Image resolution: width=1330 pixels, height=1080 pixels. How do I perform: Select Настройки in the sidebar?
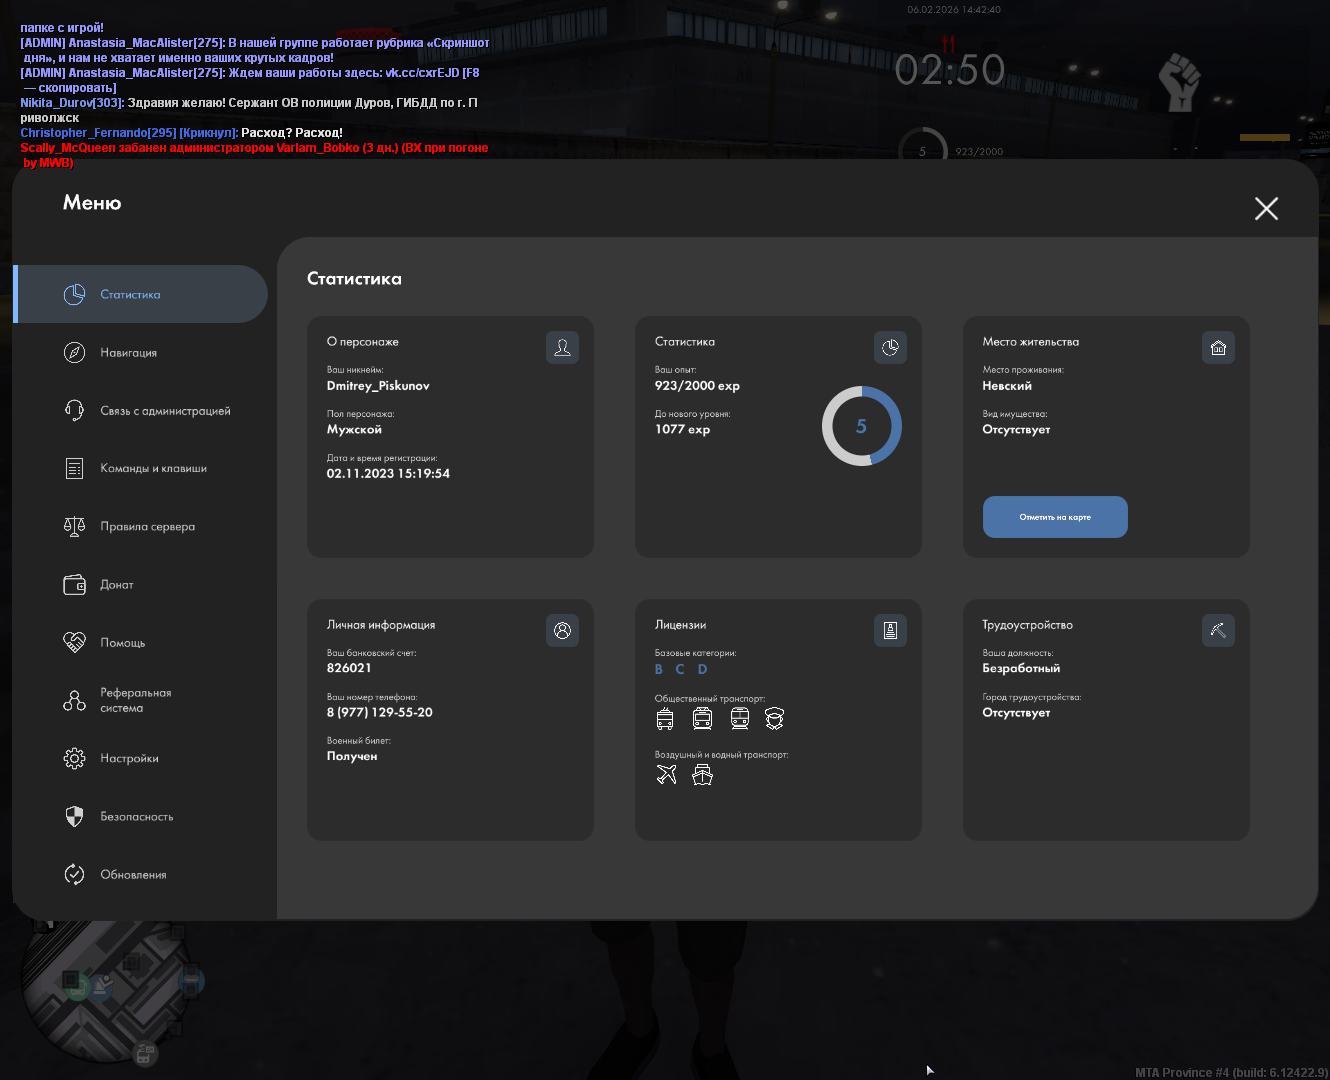coord(129,759)
